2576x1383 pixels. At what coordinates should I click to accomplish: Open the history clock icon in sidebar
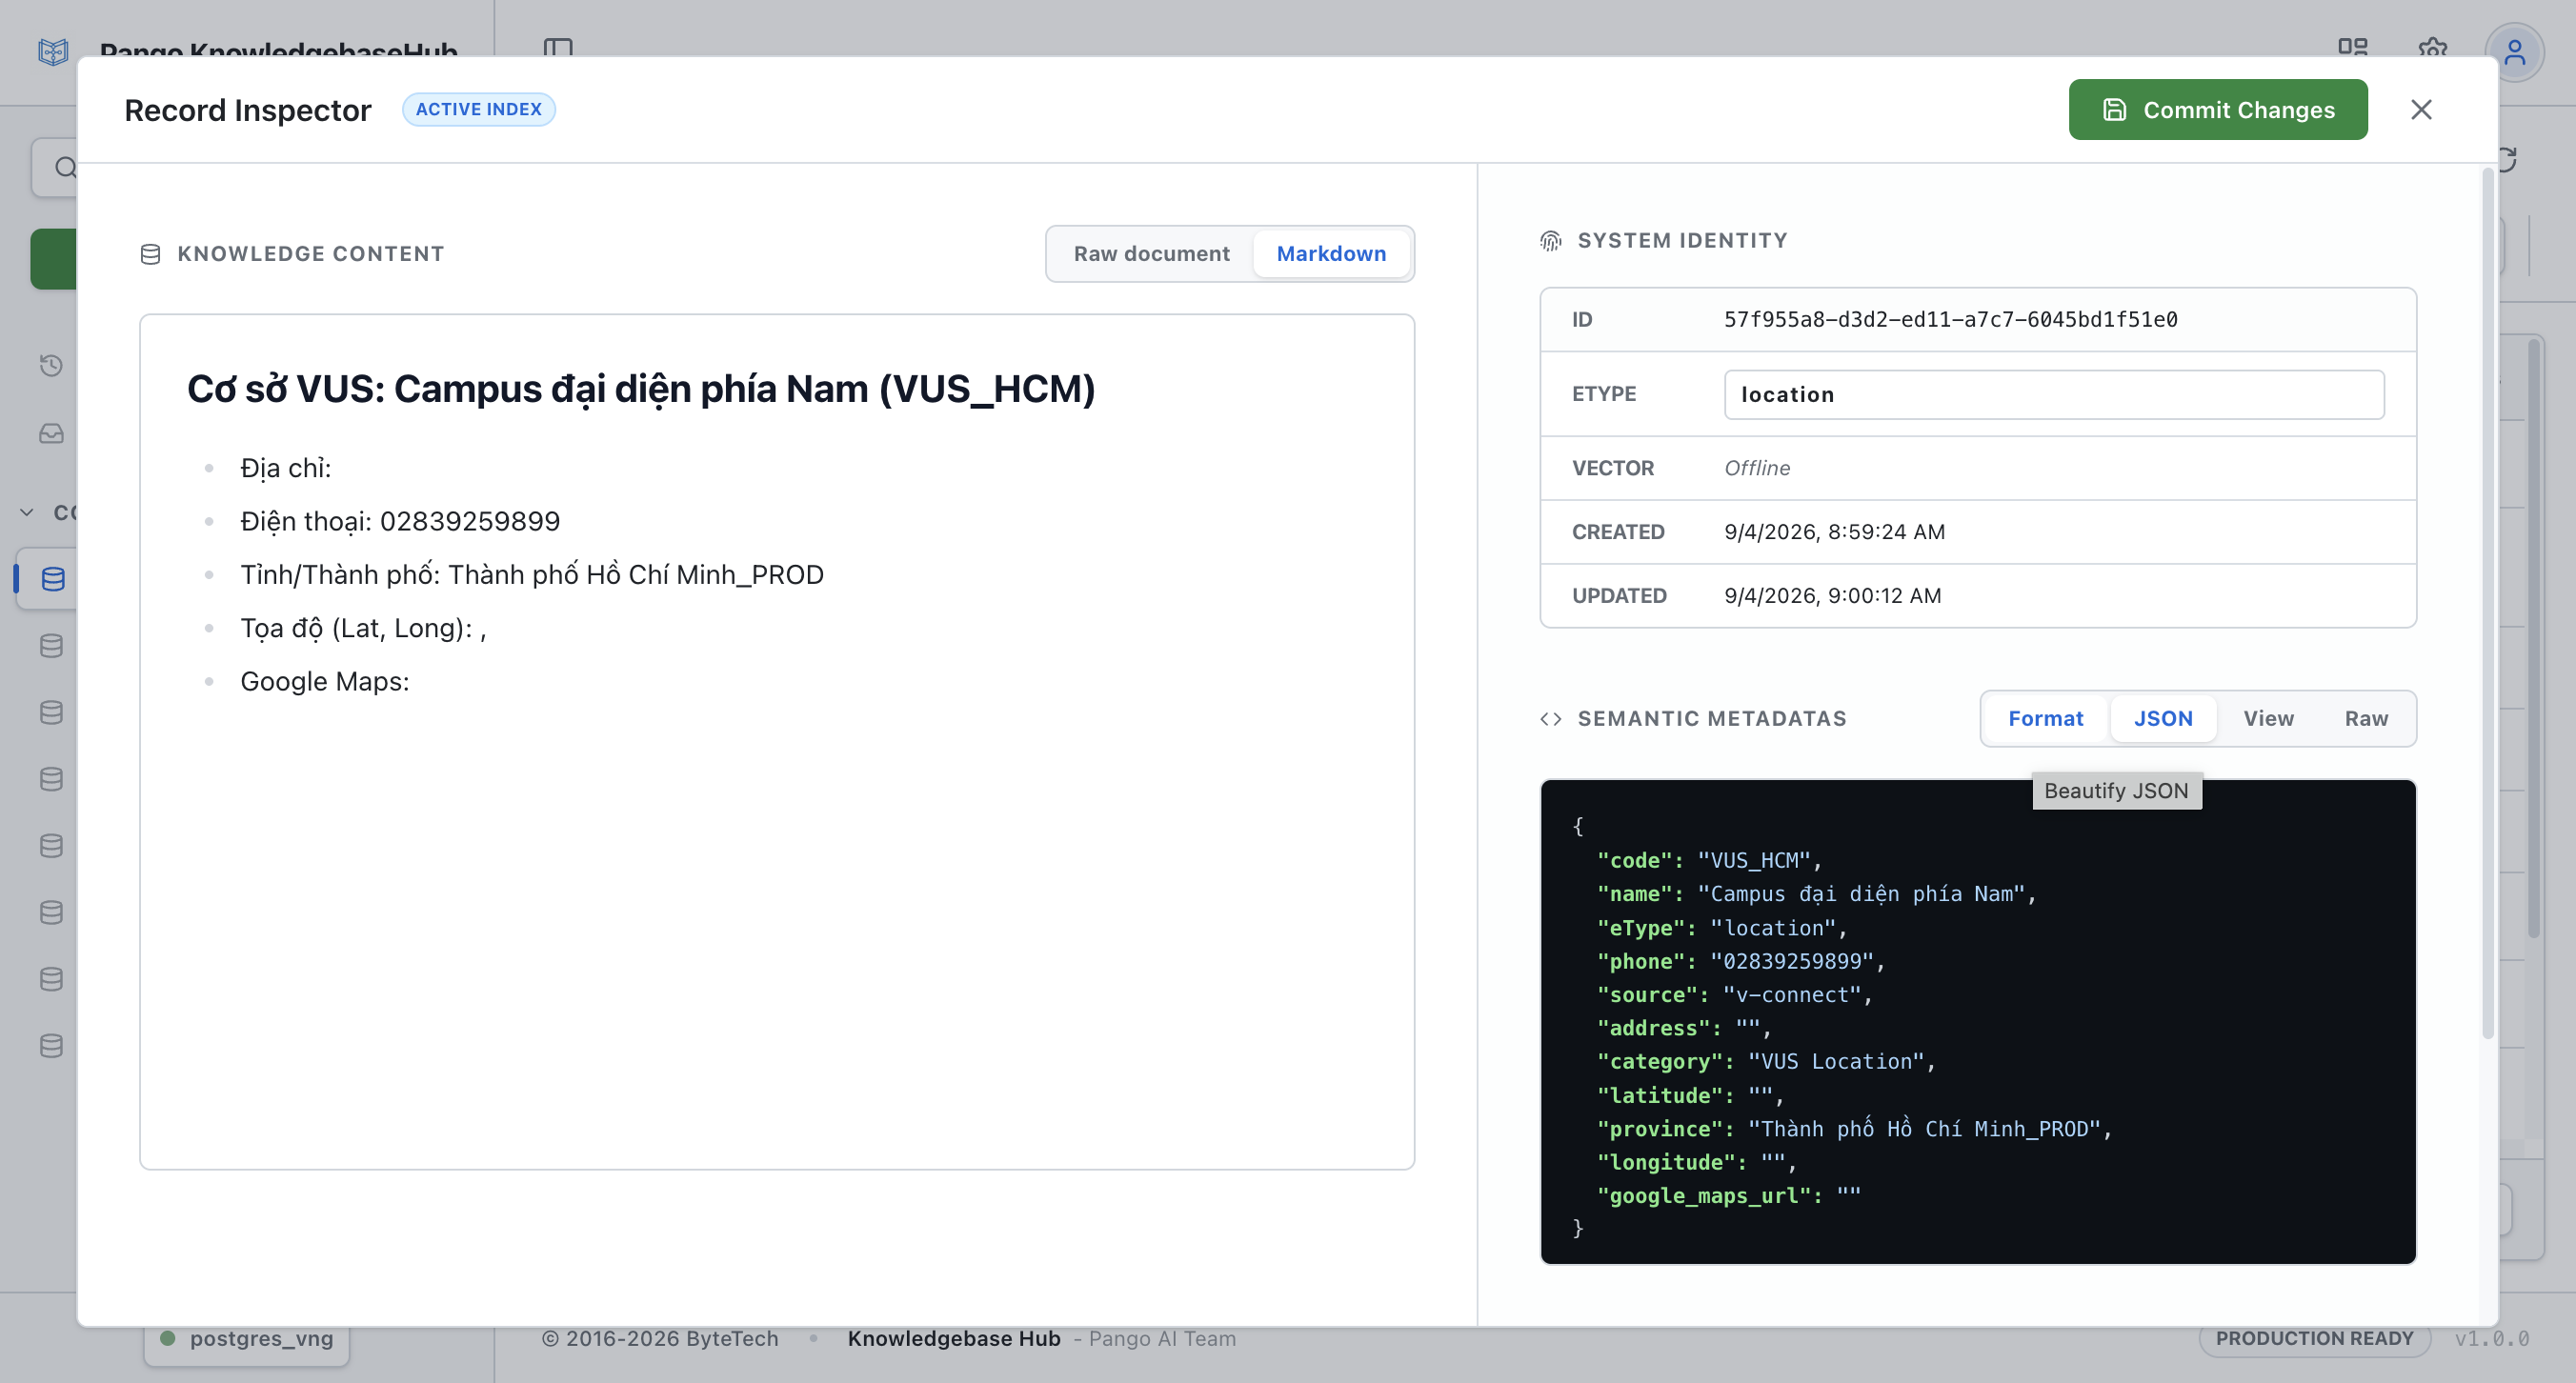(x=51, y=365)
